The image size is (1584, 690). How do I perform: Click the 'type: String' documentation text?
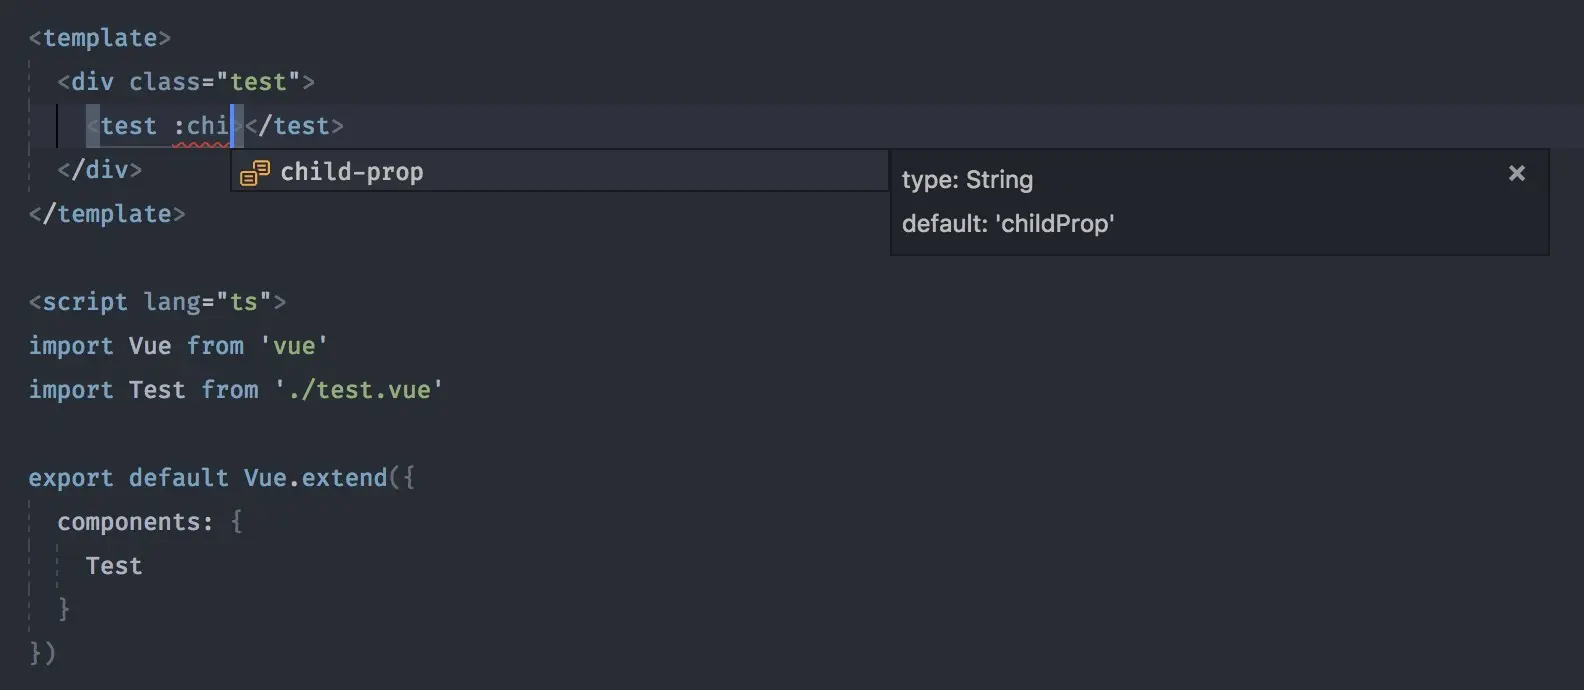[x=967, y=180]
